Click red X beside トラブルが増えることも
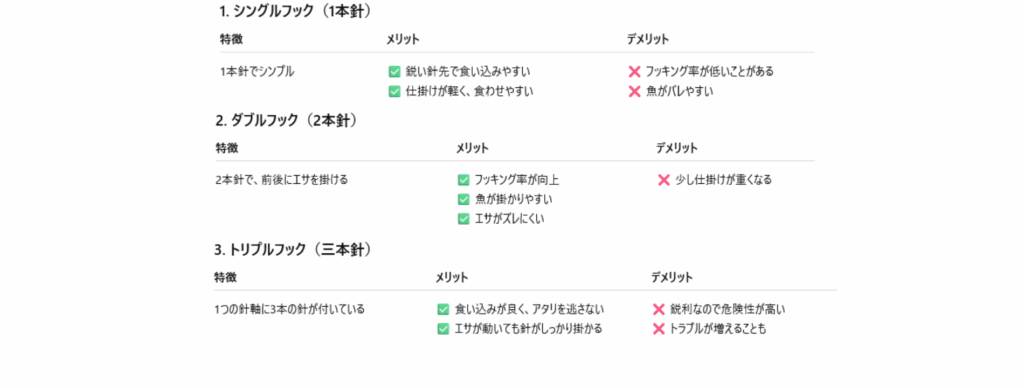The width and height of the screenshot is (1024, 388). [659, 329]
